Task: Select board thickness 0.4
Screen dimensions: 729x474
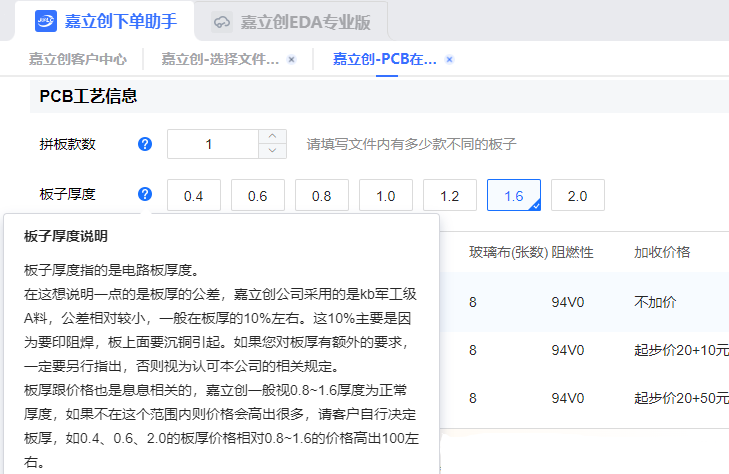Action: [194, 195]
